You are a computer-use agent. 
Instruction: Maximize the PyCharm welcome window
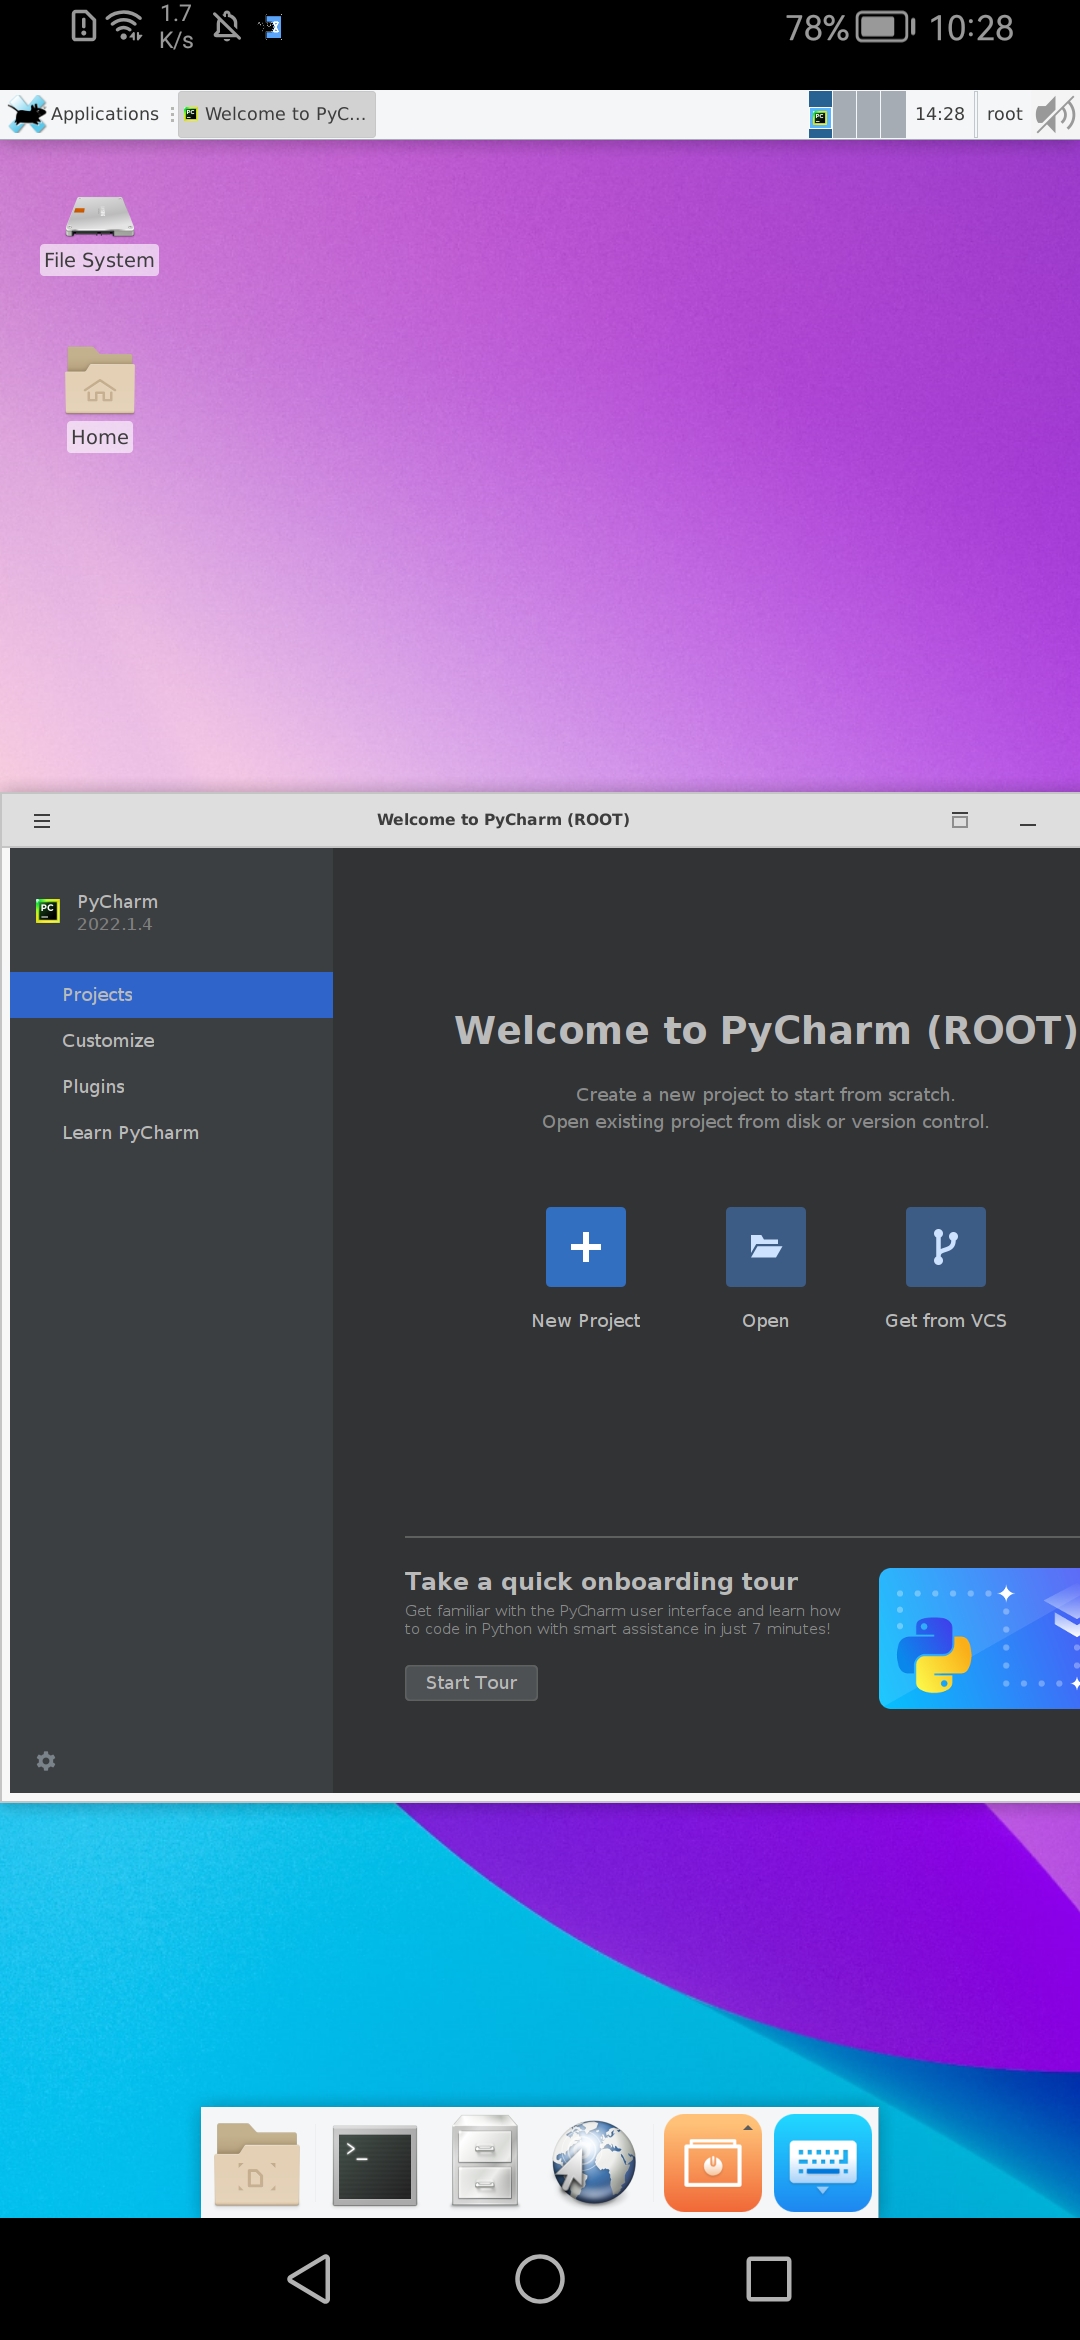(x=960, y=820)
